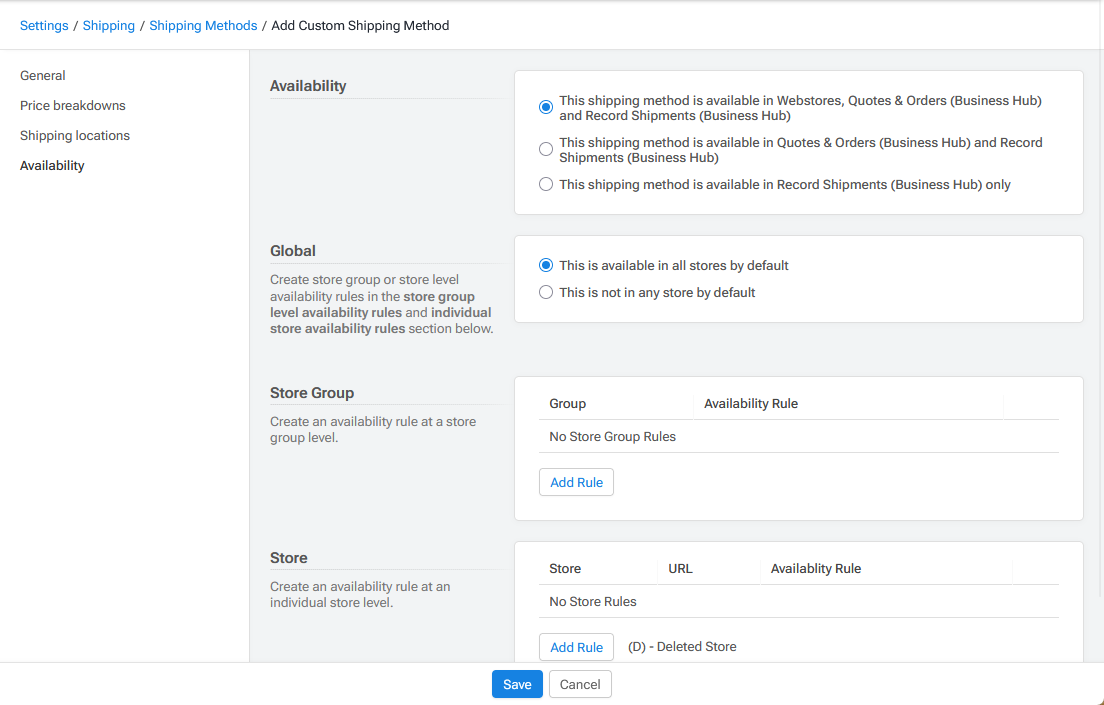Open the Shipping Methods breadcrumb link
The height and width of the screenshot is (705, 1104).
pyautogui.click(x=203, y=25)
